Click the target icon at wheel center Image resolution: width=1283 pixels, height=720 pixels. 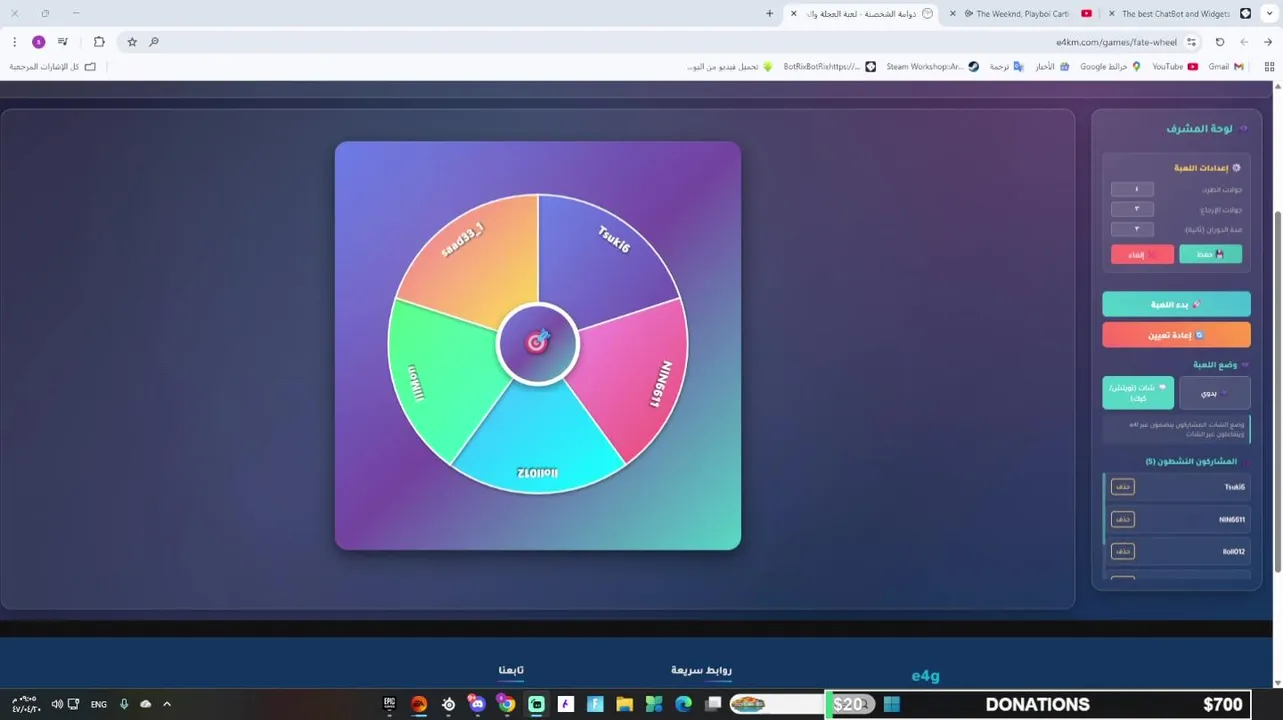coord(538,343)
